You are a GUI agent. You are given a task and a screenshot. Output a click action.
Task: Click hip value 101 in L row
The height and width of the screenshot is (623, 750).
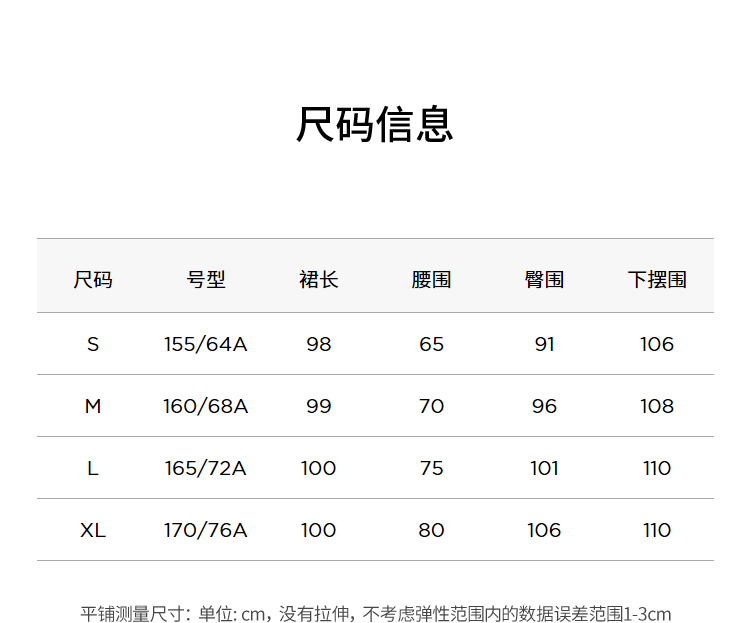(x=544, y=468)
